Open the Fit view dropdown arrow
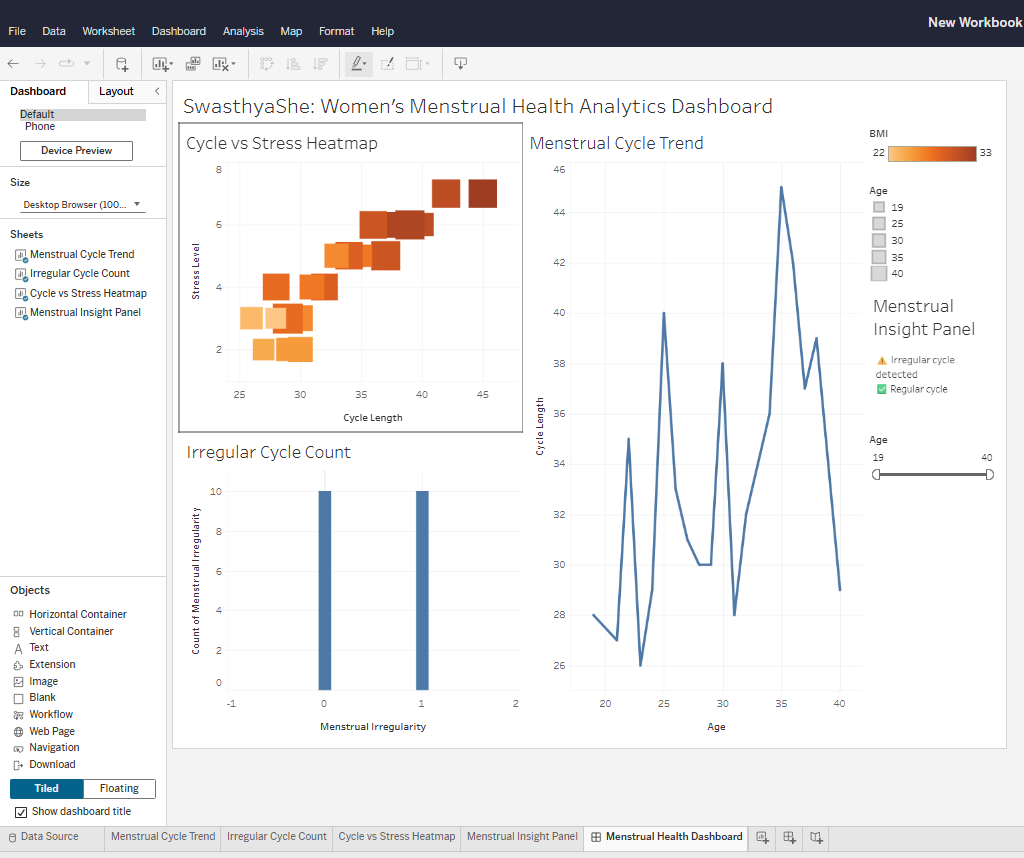 click(x=428, y=64)
